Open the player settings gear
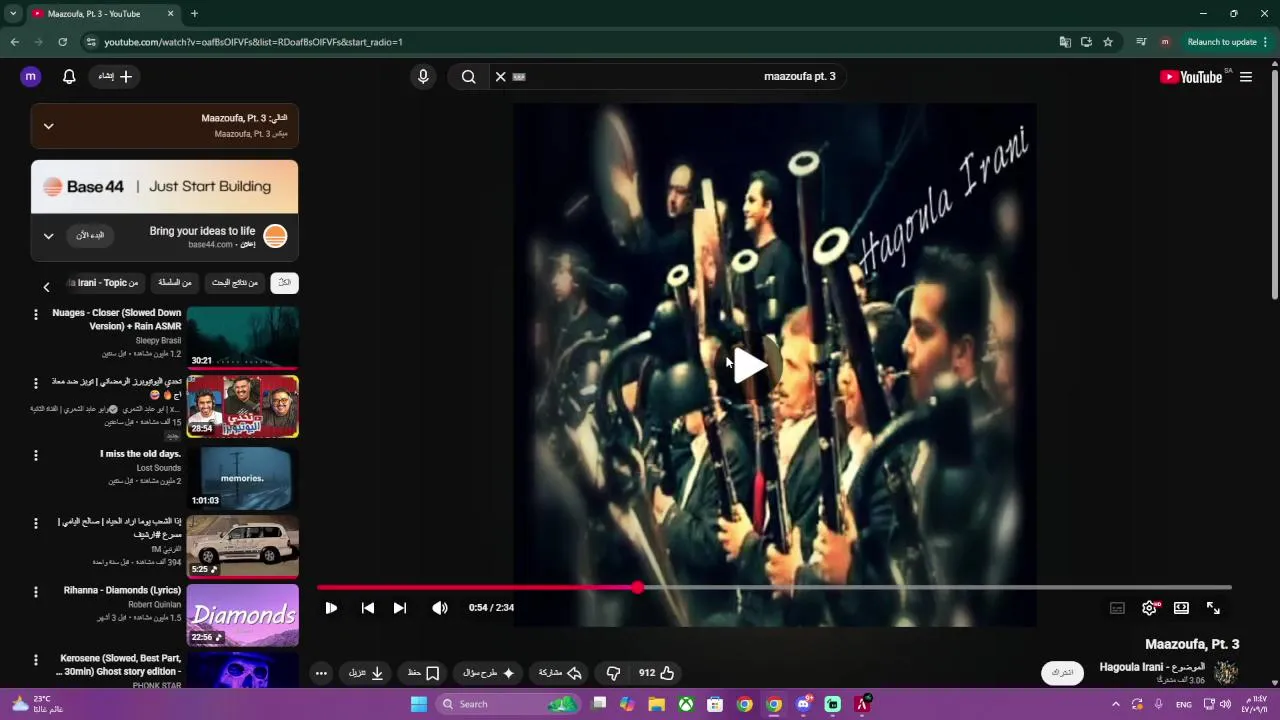1280x720 pixels. click(1150, 607)
